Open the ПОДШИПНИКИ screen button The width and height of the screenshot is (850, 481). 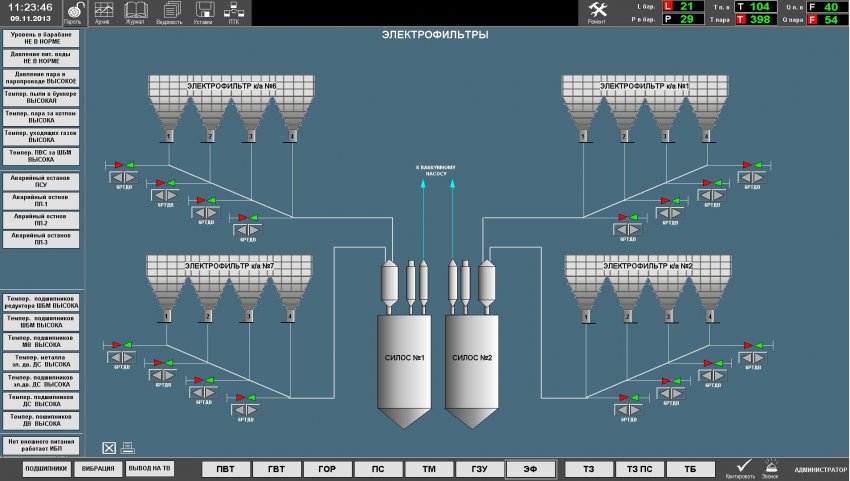tap(46, 469)
